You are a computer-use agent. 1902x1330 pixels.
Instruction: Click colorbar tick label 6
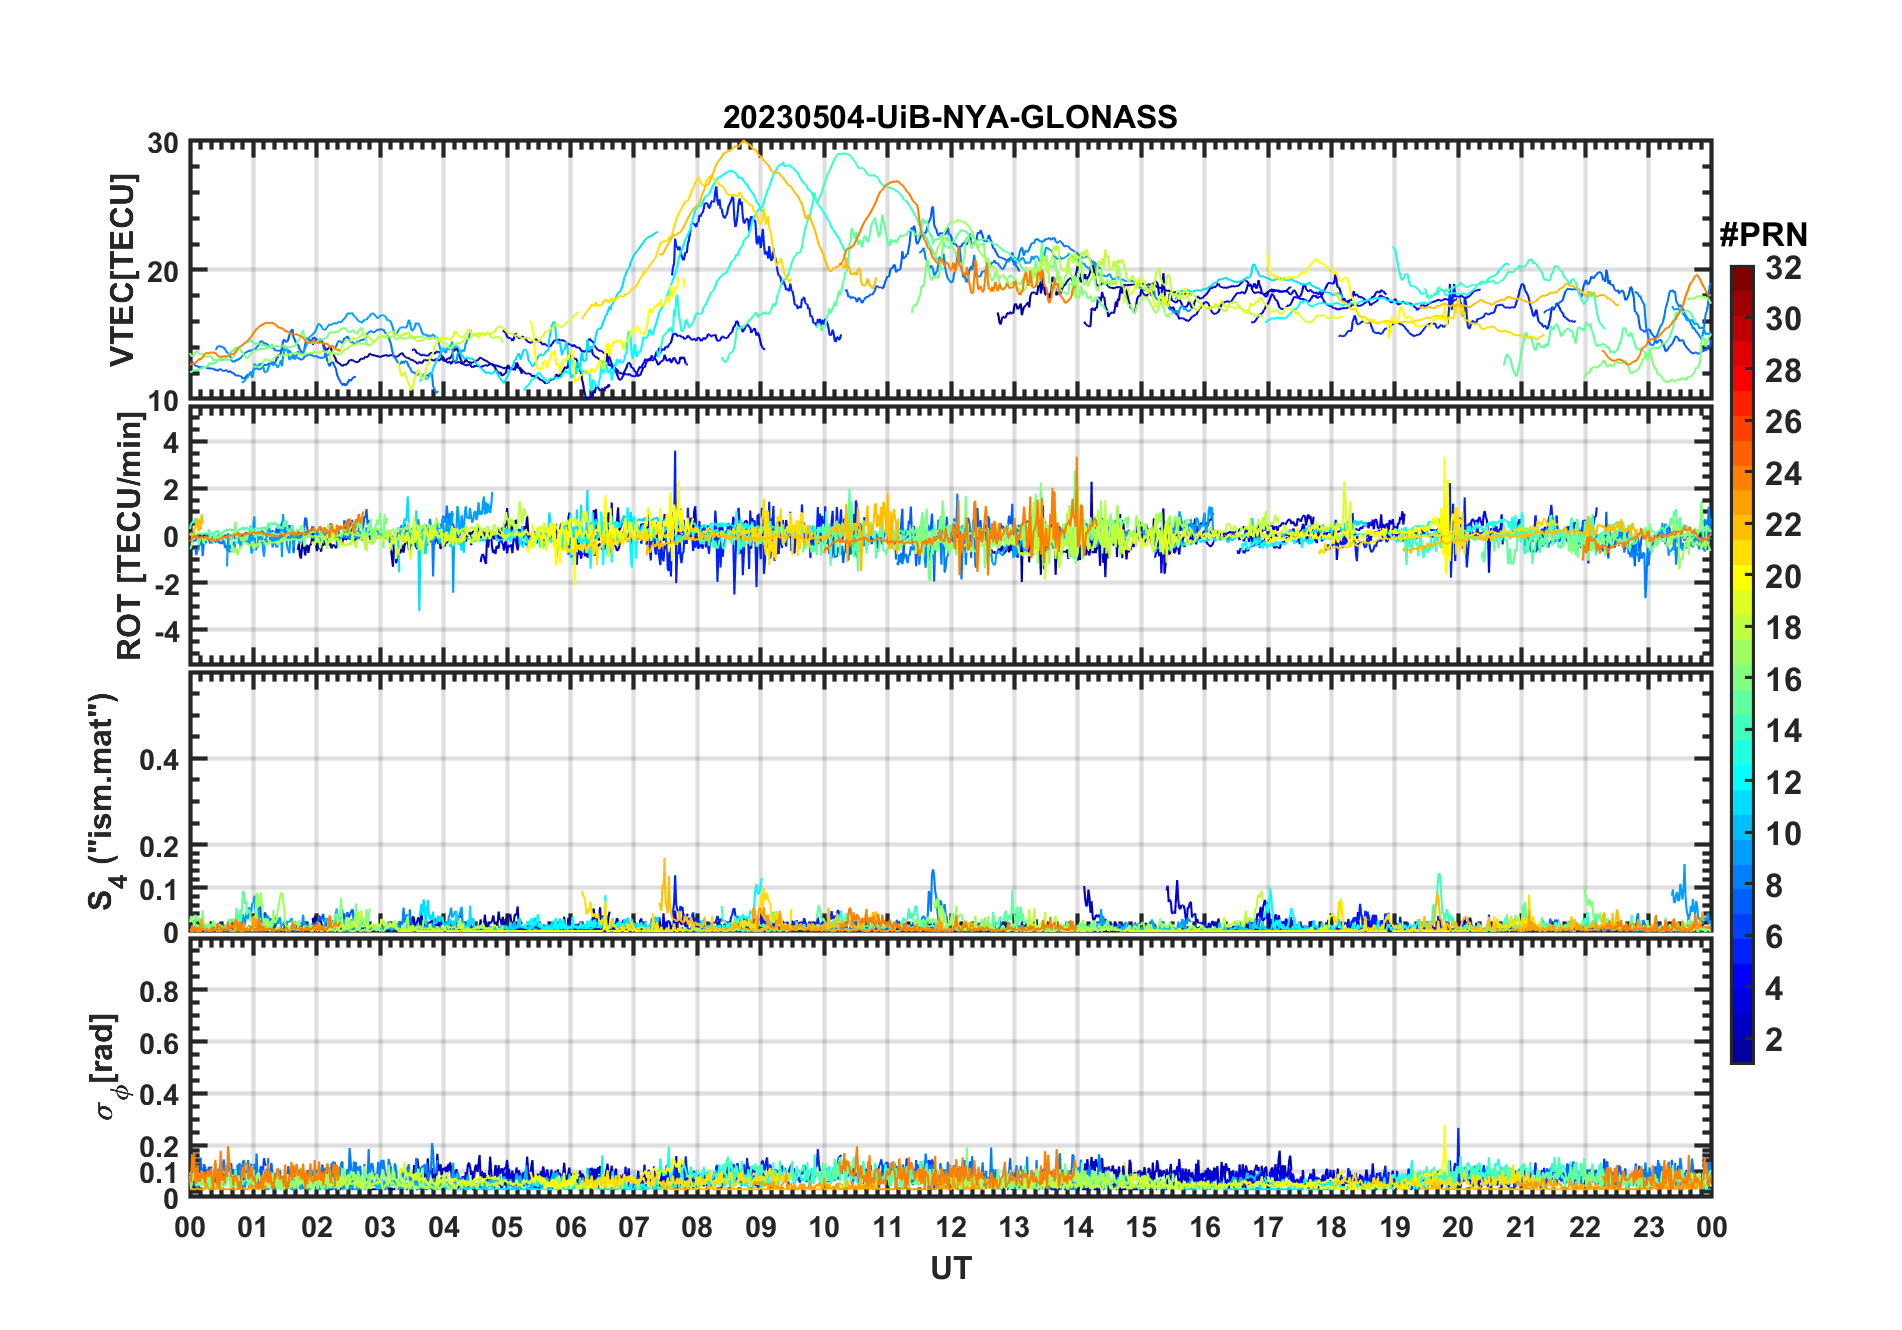click(x=1774, y=937)
